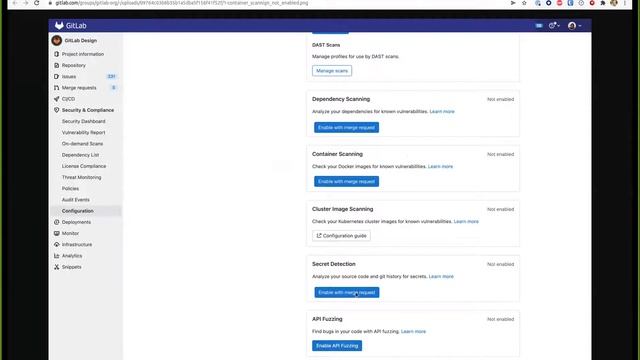
Task: Open Vulnerability Report in sidebar
Action: (83, 133)
